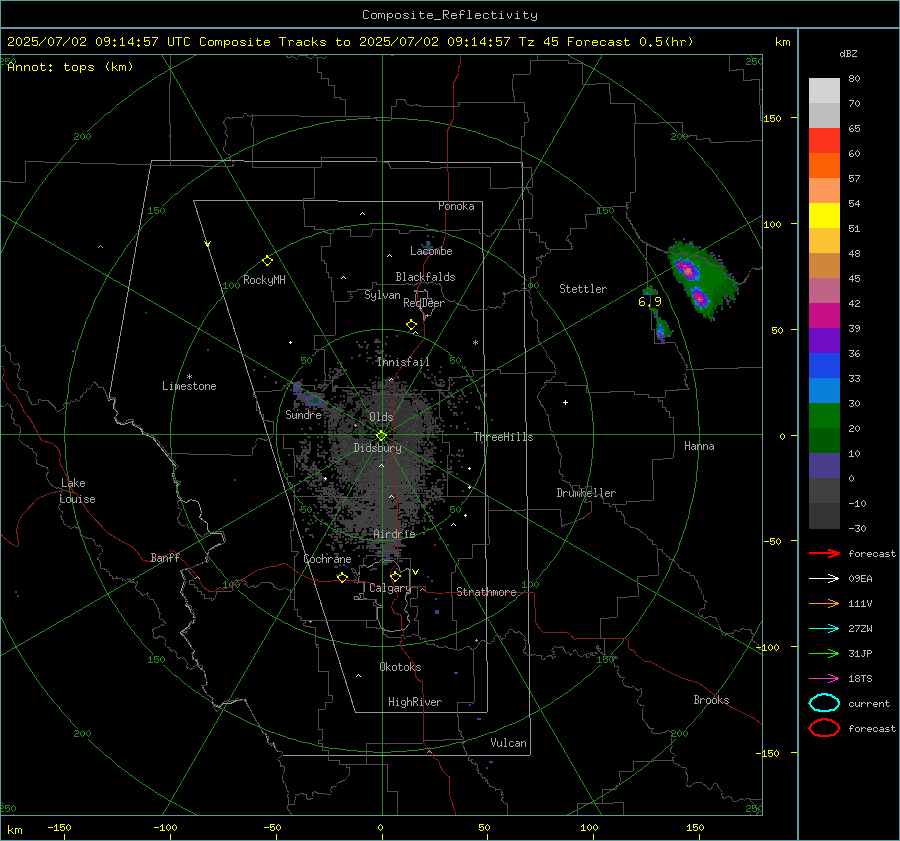Click the Ponoka city label
Viewport: 900px width, 841px height.
pos(456,206)
